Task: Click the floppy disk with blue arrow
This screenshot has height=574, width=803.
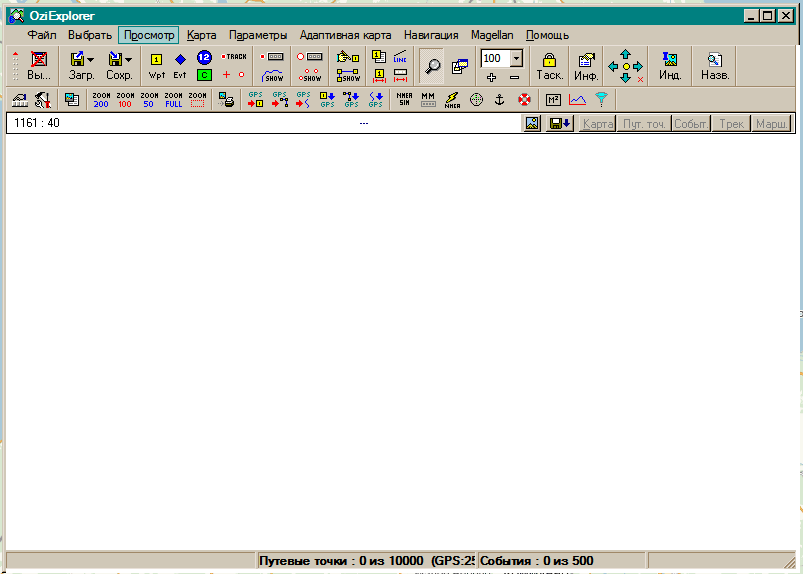Action: (x=559, y=123)
